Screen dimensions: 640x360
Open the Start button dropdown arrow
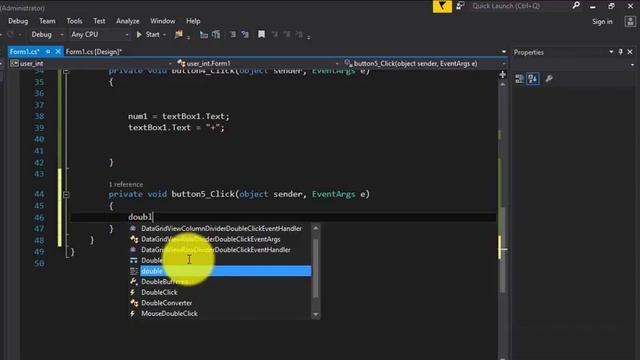(x=164, y=35)
